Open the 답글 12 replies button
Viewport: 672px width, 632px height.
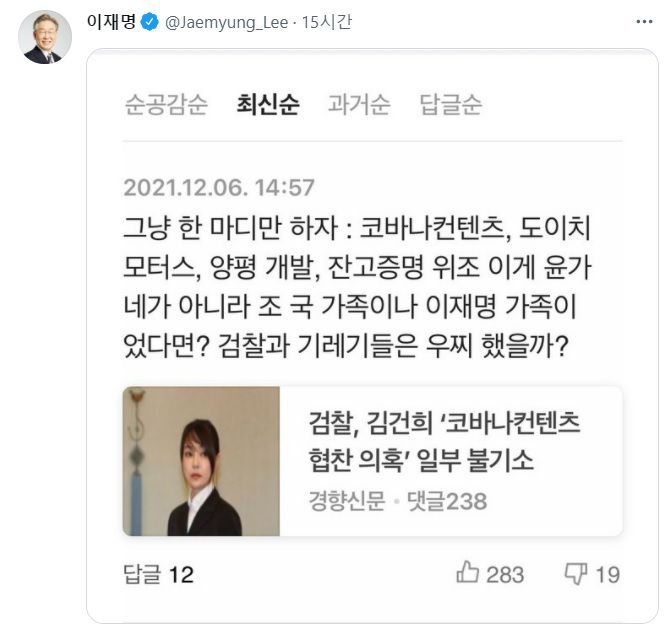point(159,574)
